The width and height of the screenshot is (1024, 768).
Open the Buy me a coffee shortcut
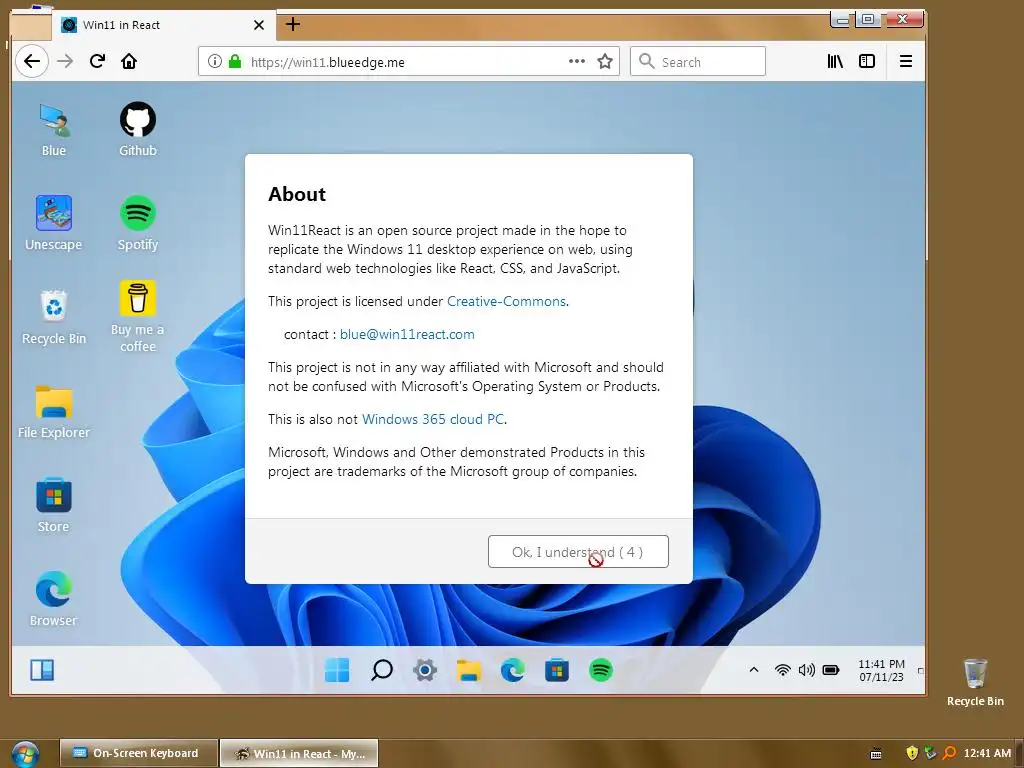pyautogui.click(x=138, y=317)
